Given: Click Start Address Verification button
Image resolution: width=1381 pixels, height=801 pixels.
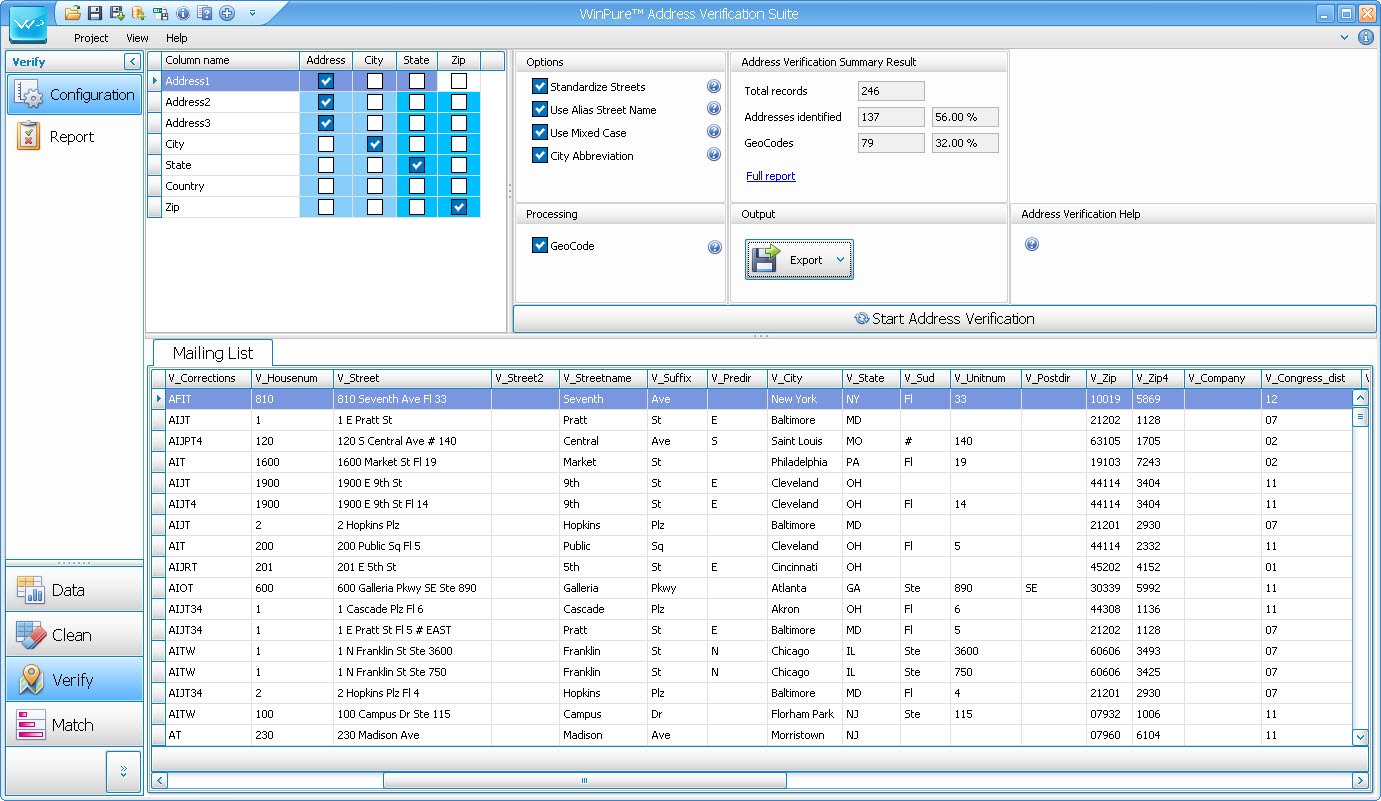Looking at the screenshot, I should pos(945,319).
